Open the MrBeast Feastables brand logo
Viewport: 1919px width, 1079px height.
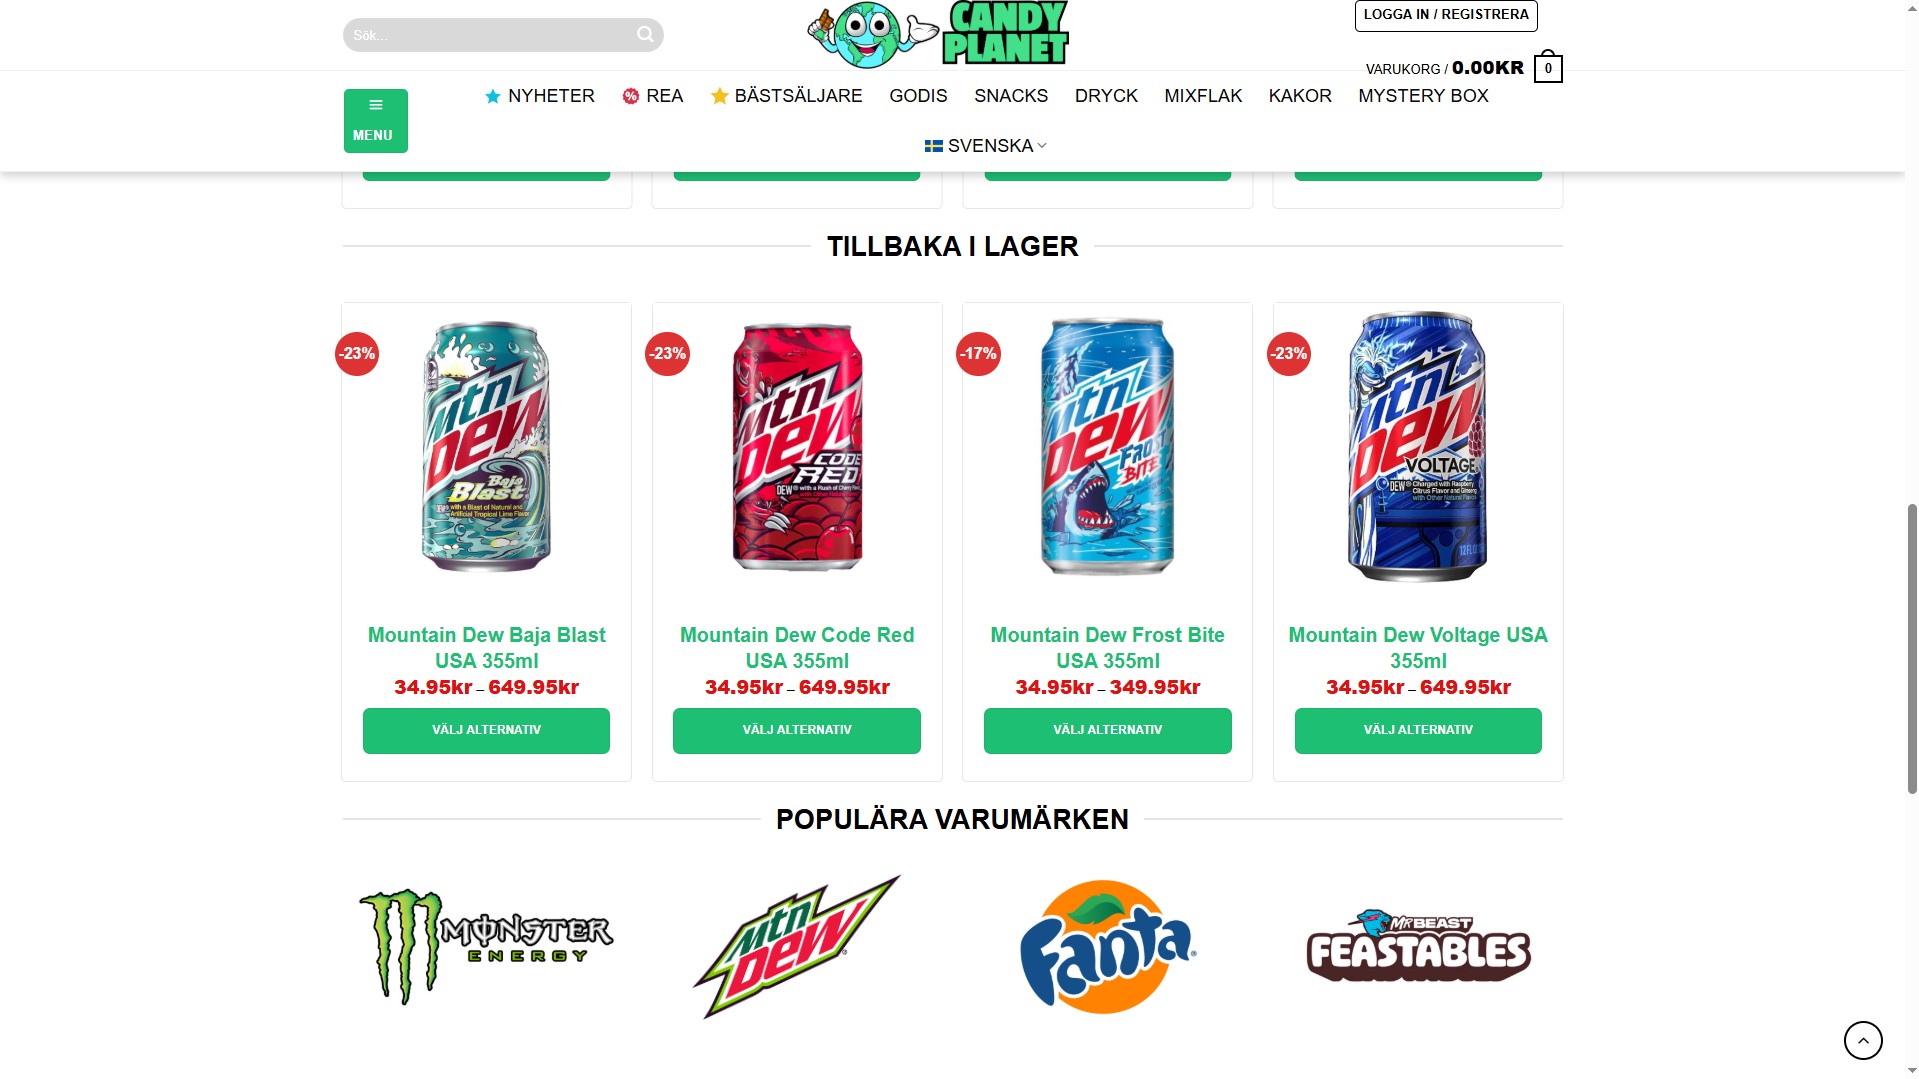point(1418,946)
